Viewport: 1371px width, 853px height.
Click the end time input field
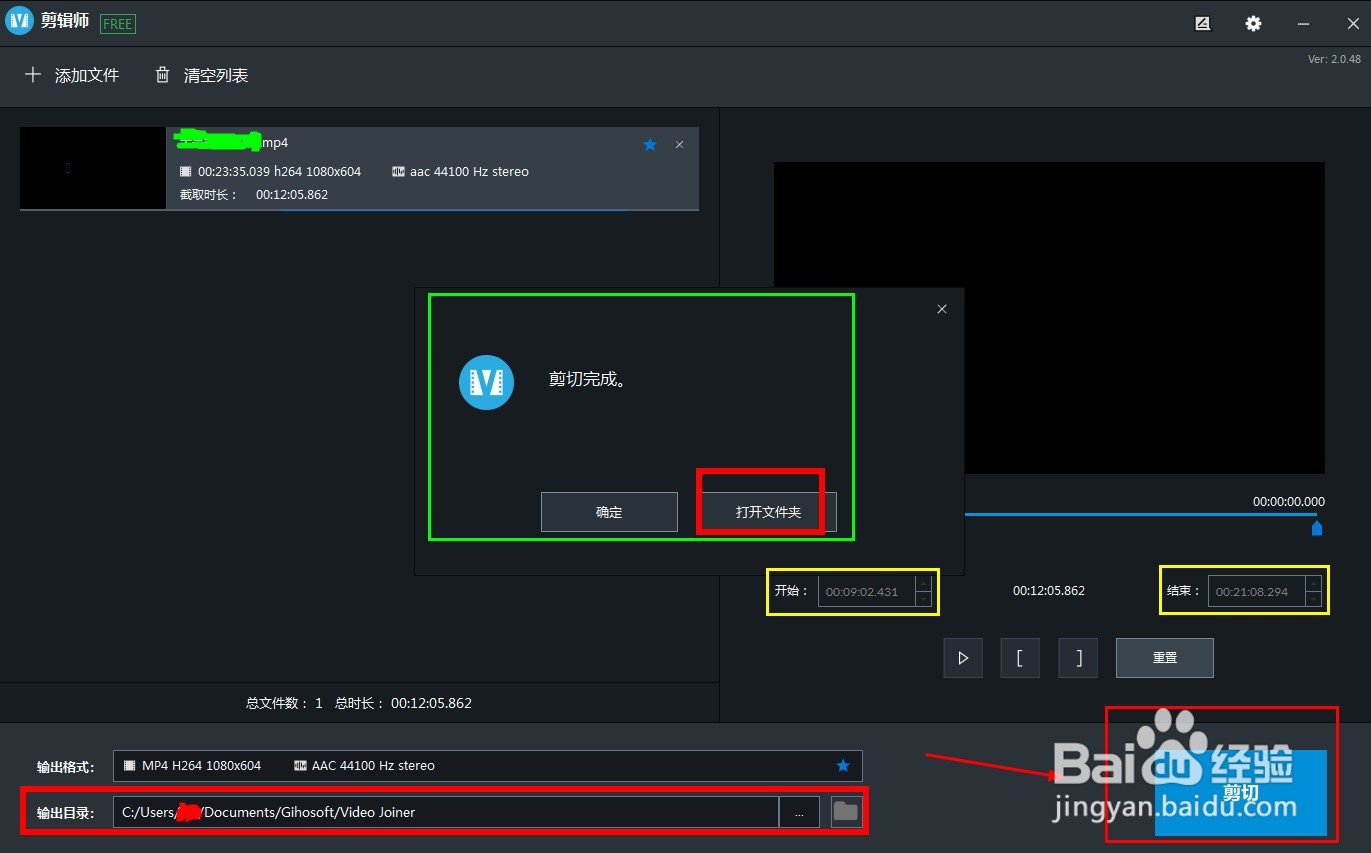(x=1256, y=592)
